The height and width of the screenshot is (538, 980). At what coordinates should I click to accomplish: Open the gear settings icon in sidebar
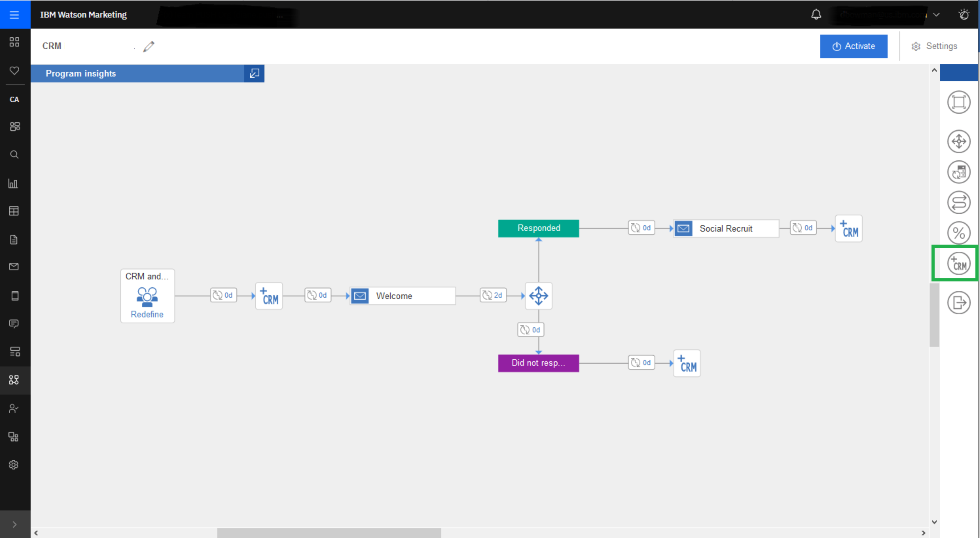14,465
